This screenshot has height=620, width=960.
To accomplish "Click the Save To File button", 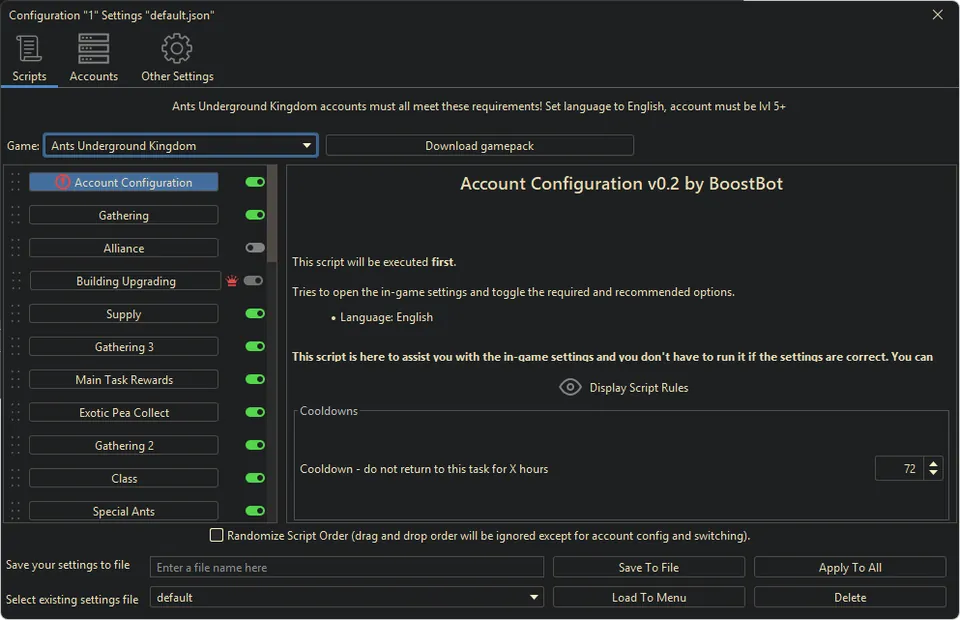I will (x=648, y=567).
